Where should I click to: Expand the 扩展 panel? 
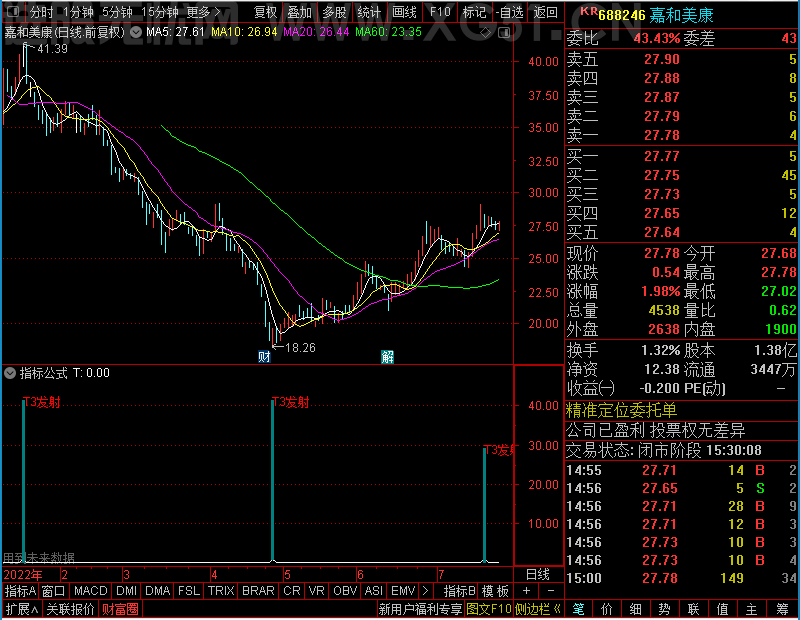click(x=22, y=609)
